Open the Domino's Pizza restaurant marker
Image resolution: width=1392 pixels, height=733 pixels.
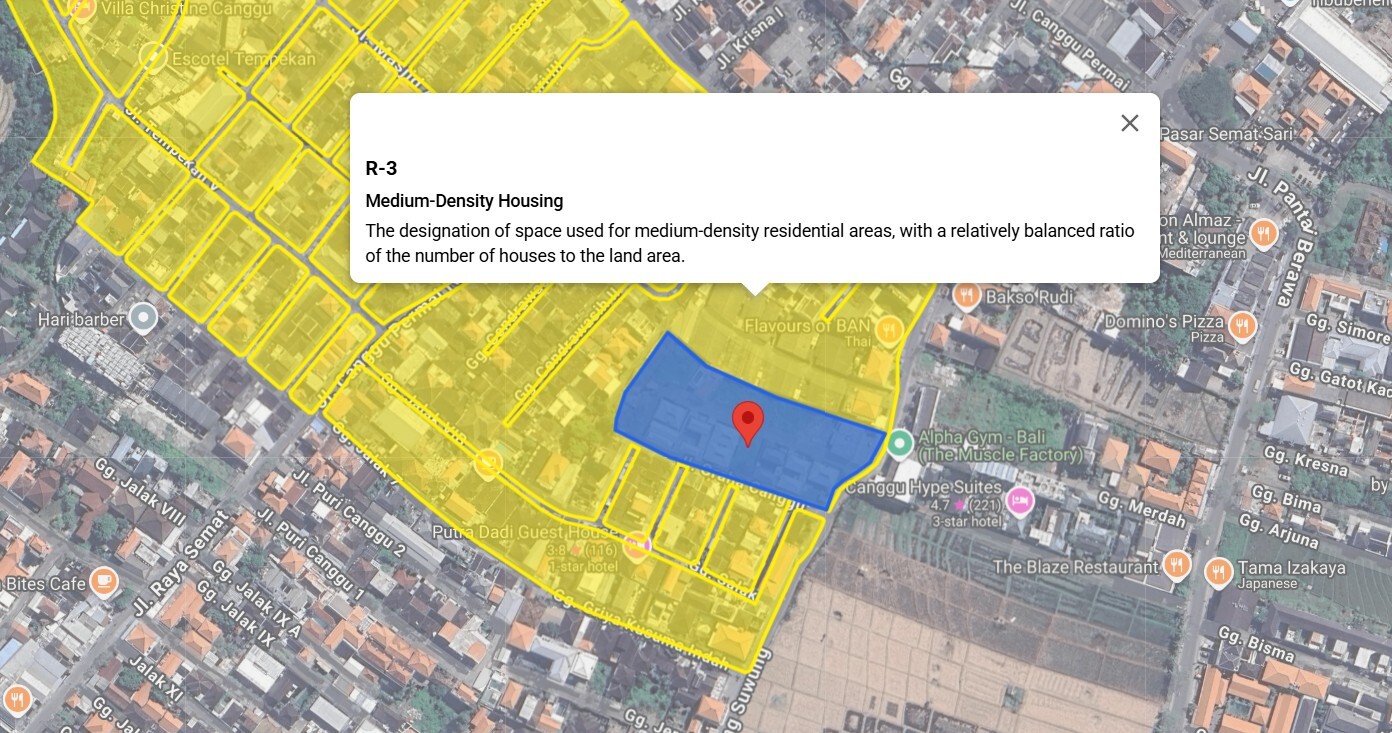pyautogui.click(x=1241, y=325)
